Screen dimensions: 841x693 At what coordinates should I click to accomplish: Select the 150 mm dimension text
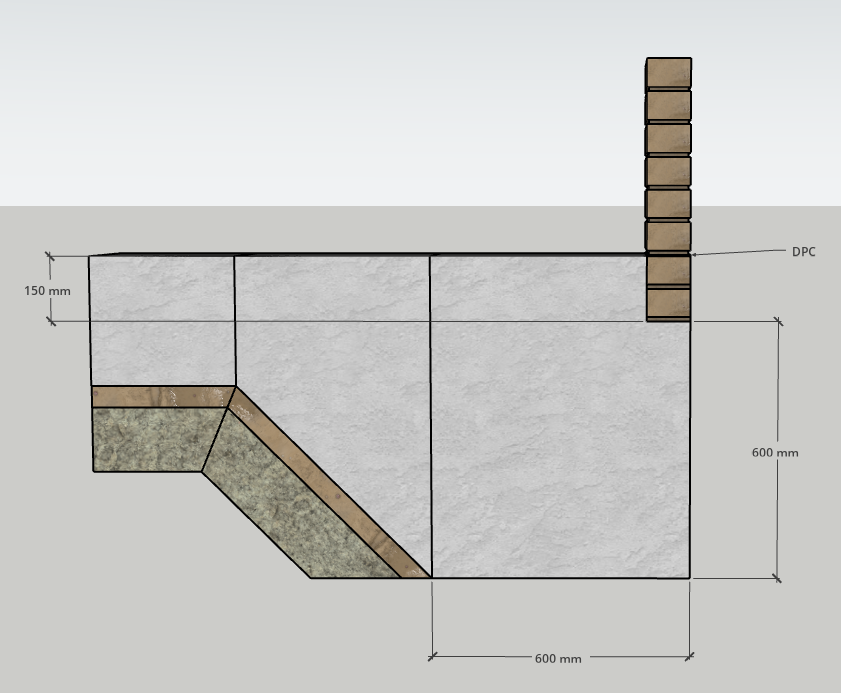[x=48, y=291]
